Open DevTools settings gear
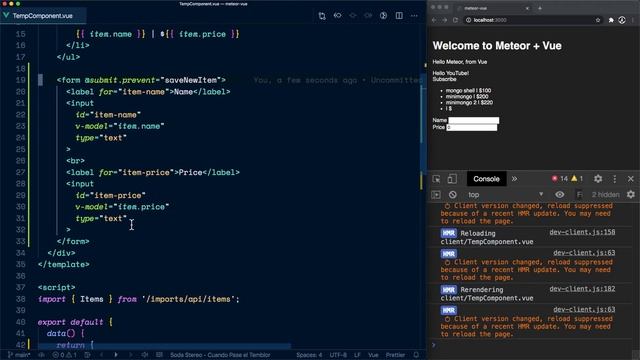Screen dimensions: 640x360 (598, 179)
